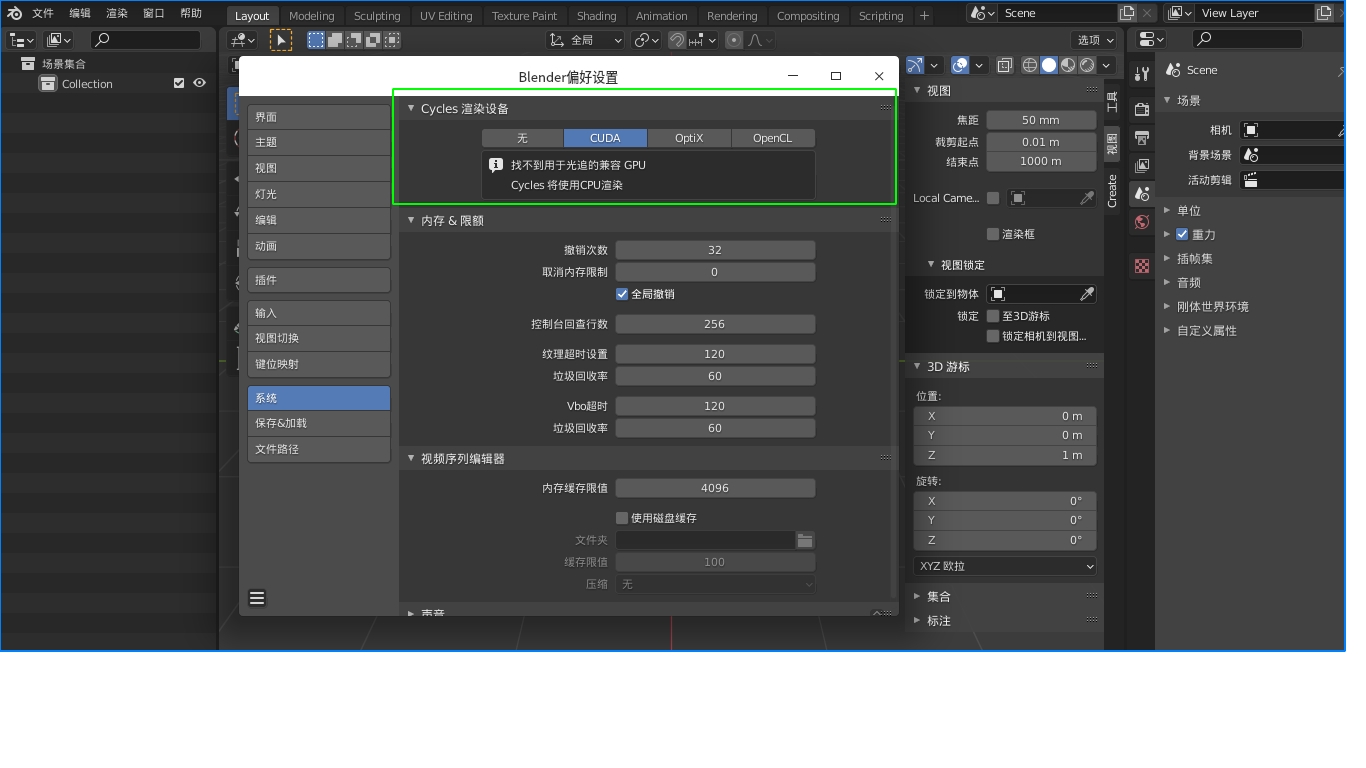The width and height of the screenshot is (1366, 768).
Task: Click eyedropper next to 锁定到物体 field
Action: click(x=1087, y=294)
